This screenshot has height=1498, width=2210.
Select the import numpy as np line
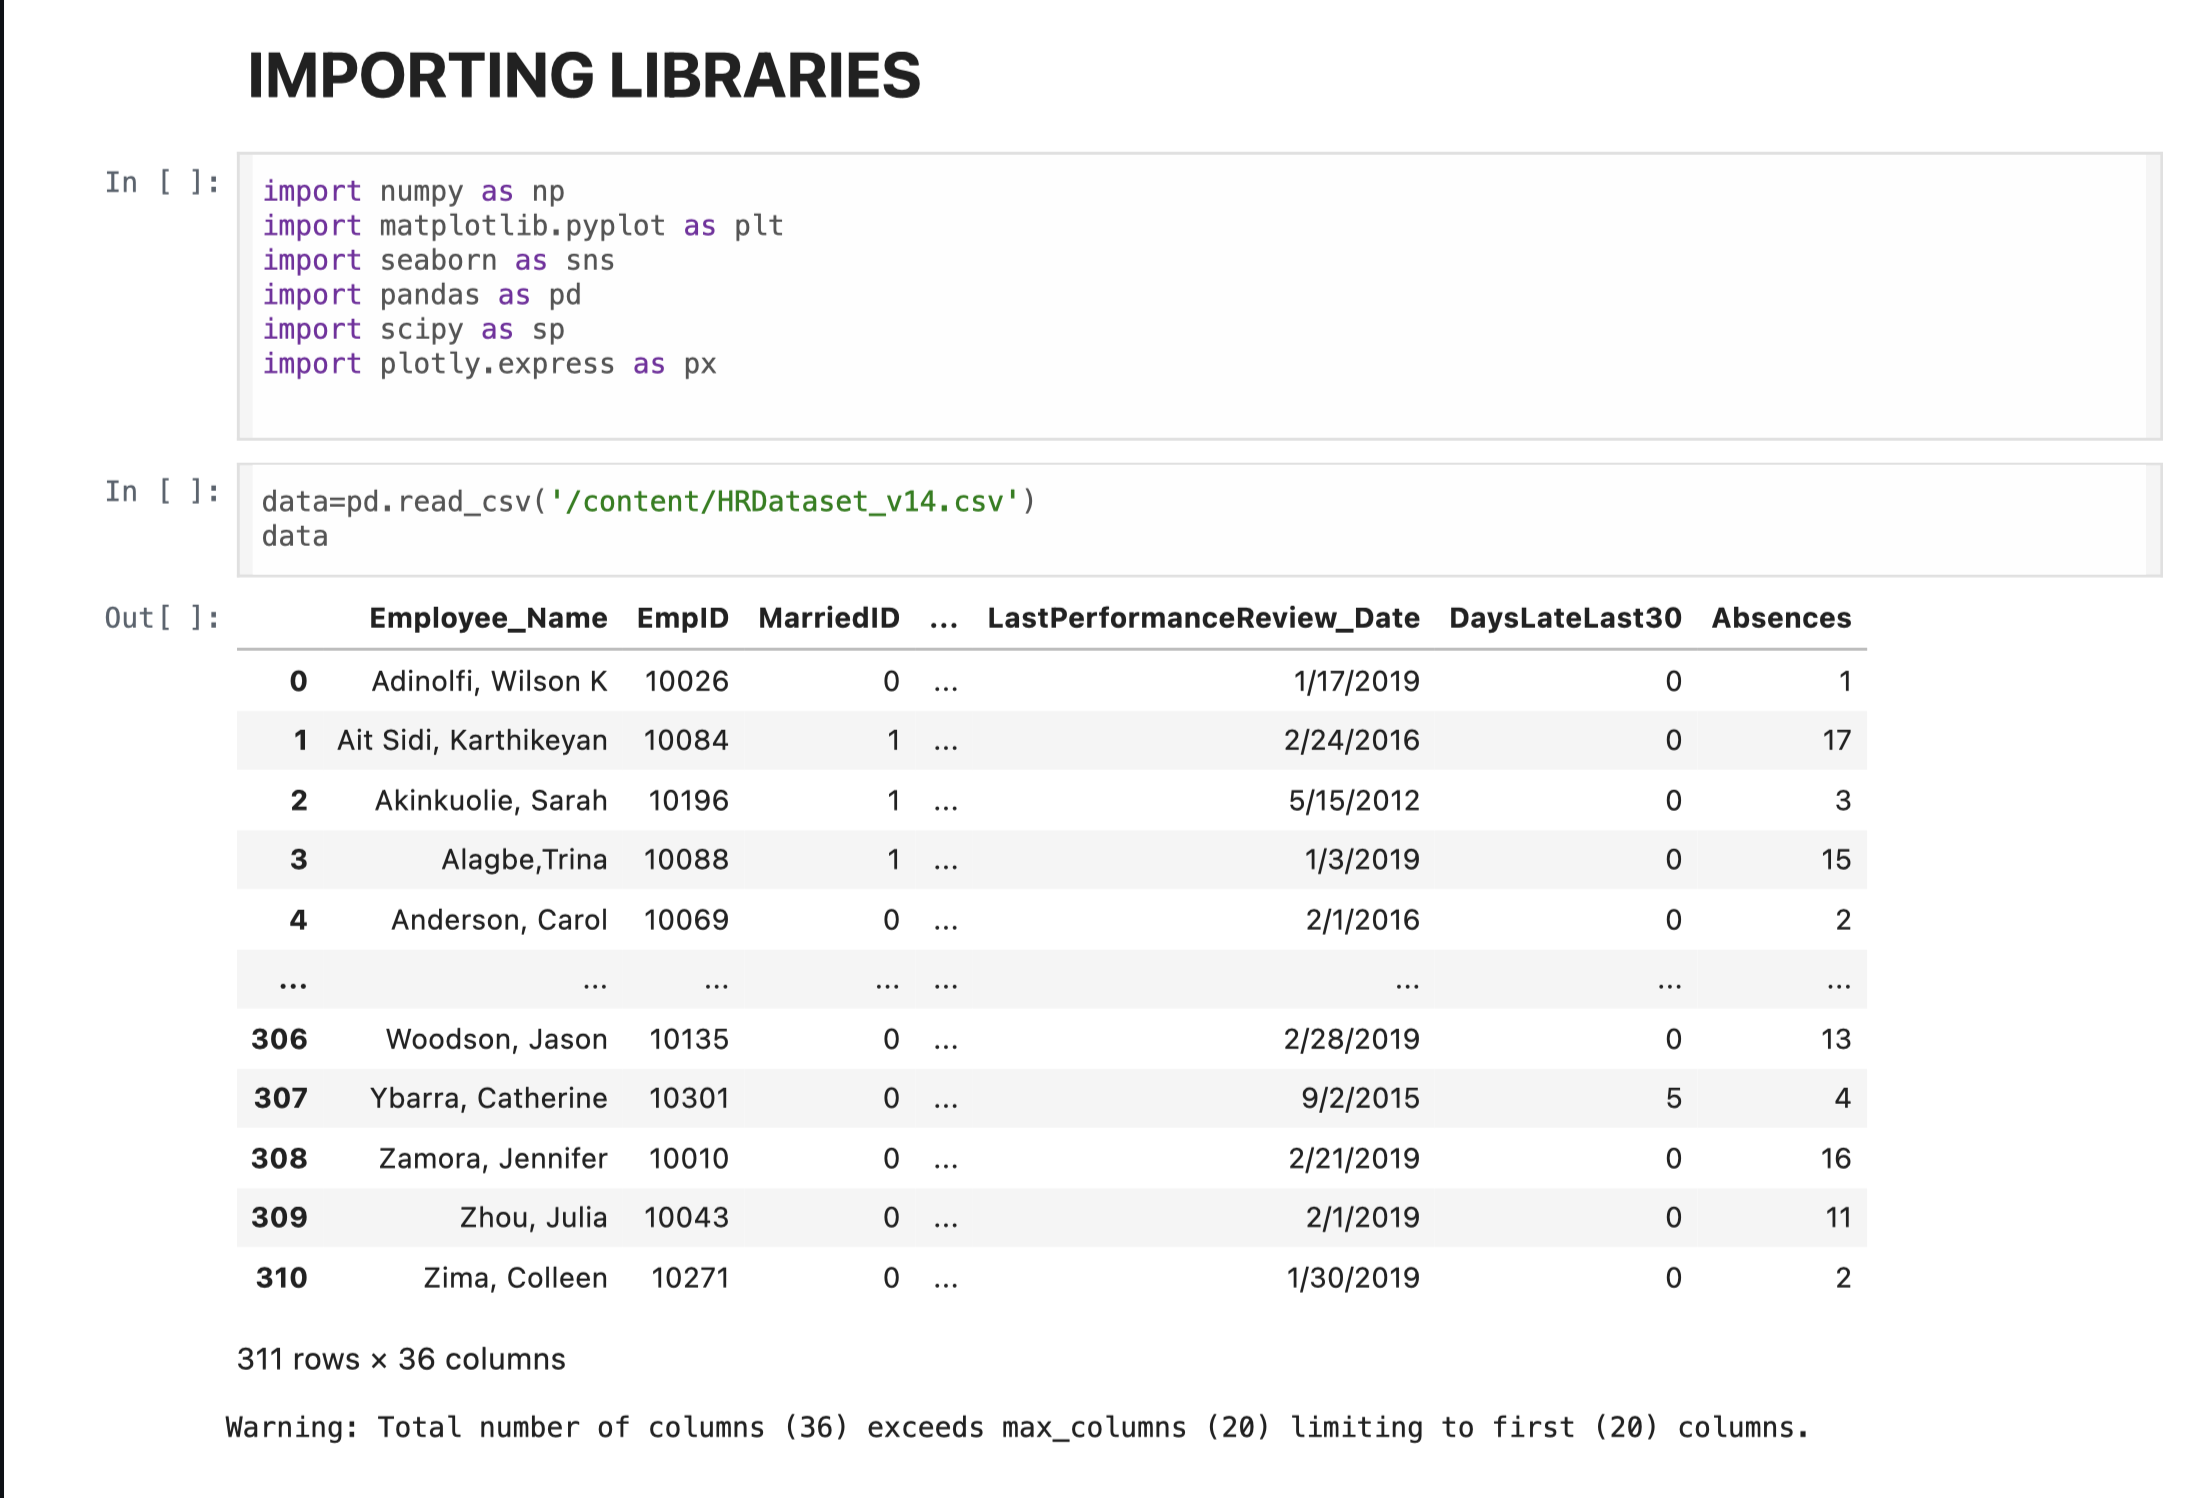(413, 191)
